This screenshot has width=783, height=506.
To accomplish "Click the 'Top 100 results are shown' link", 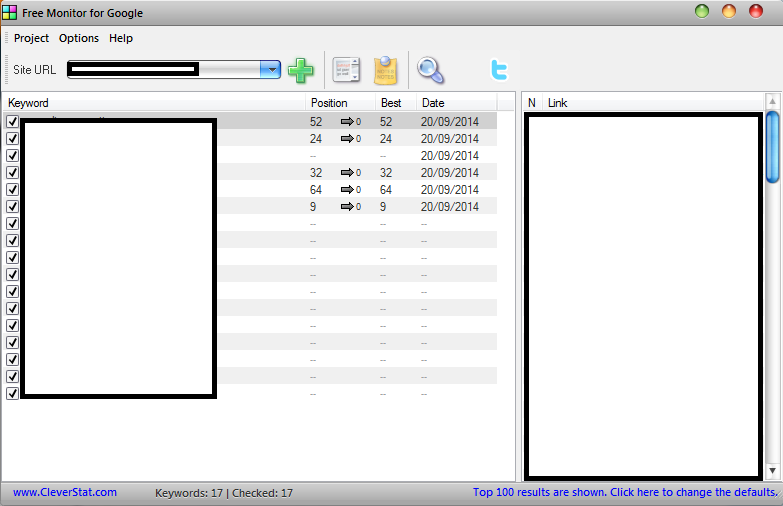I will click(x=626, y=493).
